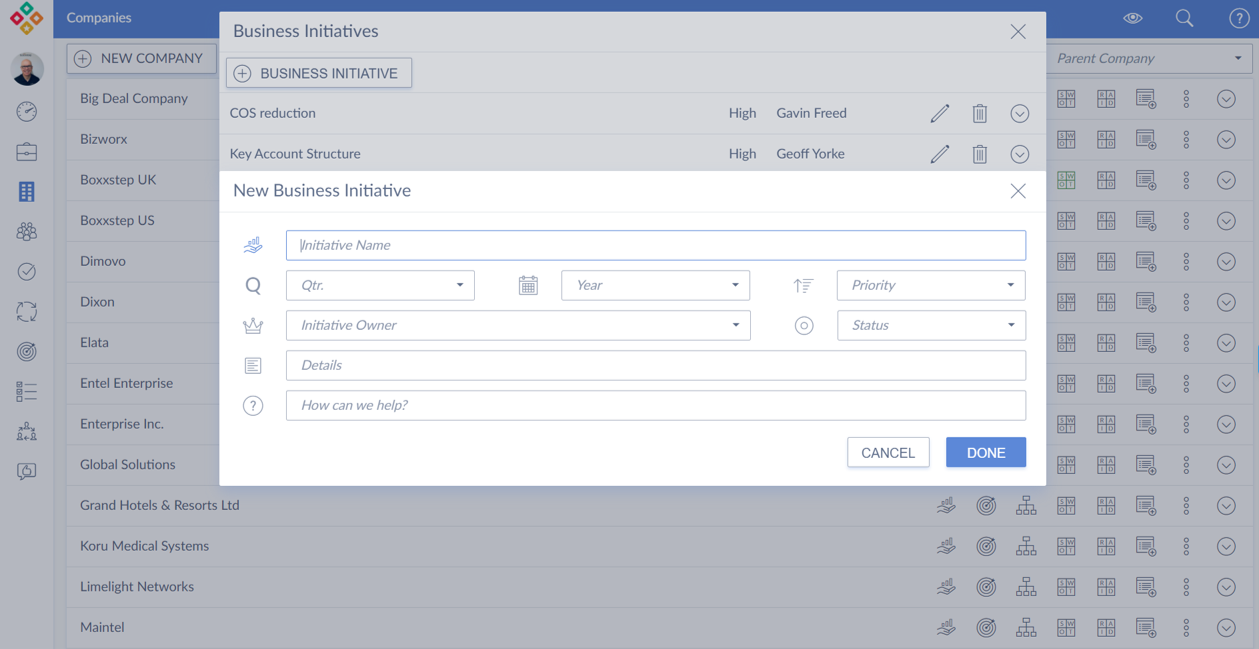The width and height of the screenshot is (1259, 649).
Task: Open the Priority dropdown
Action: pos(930,285)
